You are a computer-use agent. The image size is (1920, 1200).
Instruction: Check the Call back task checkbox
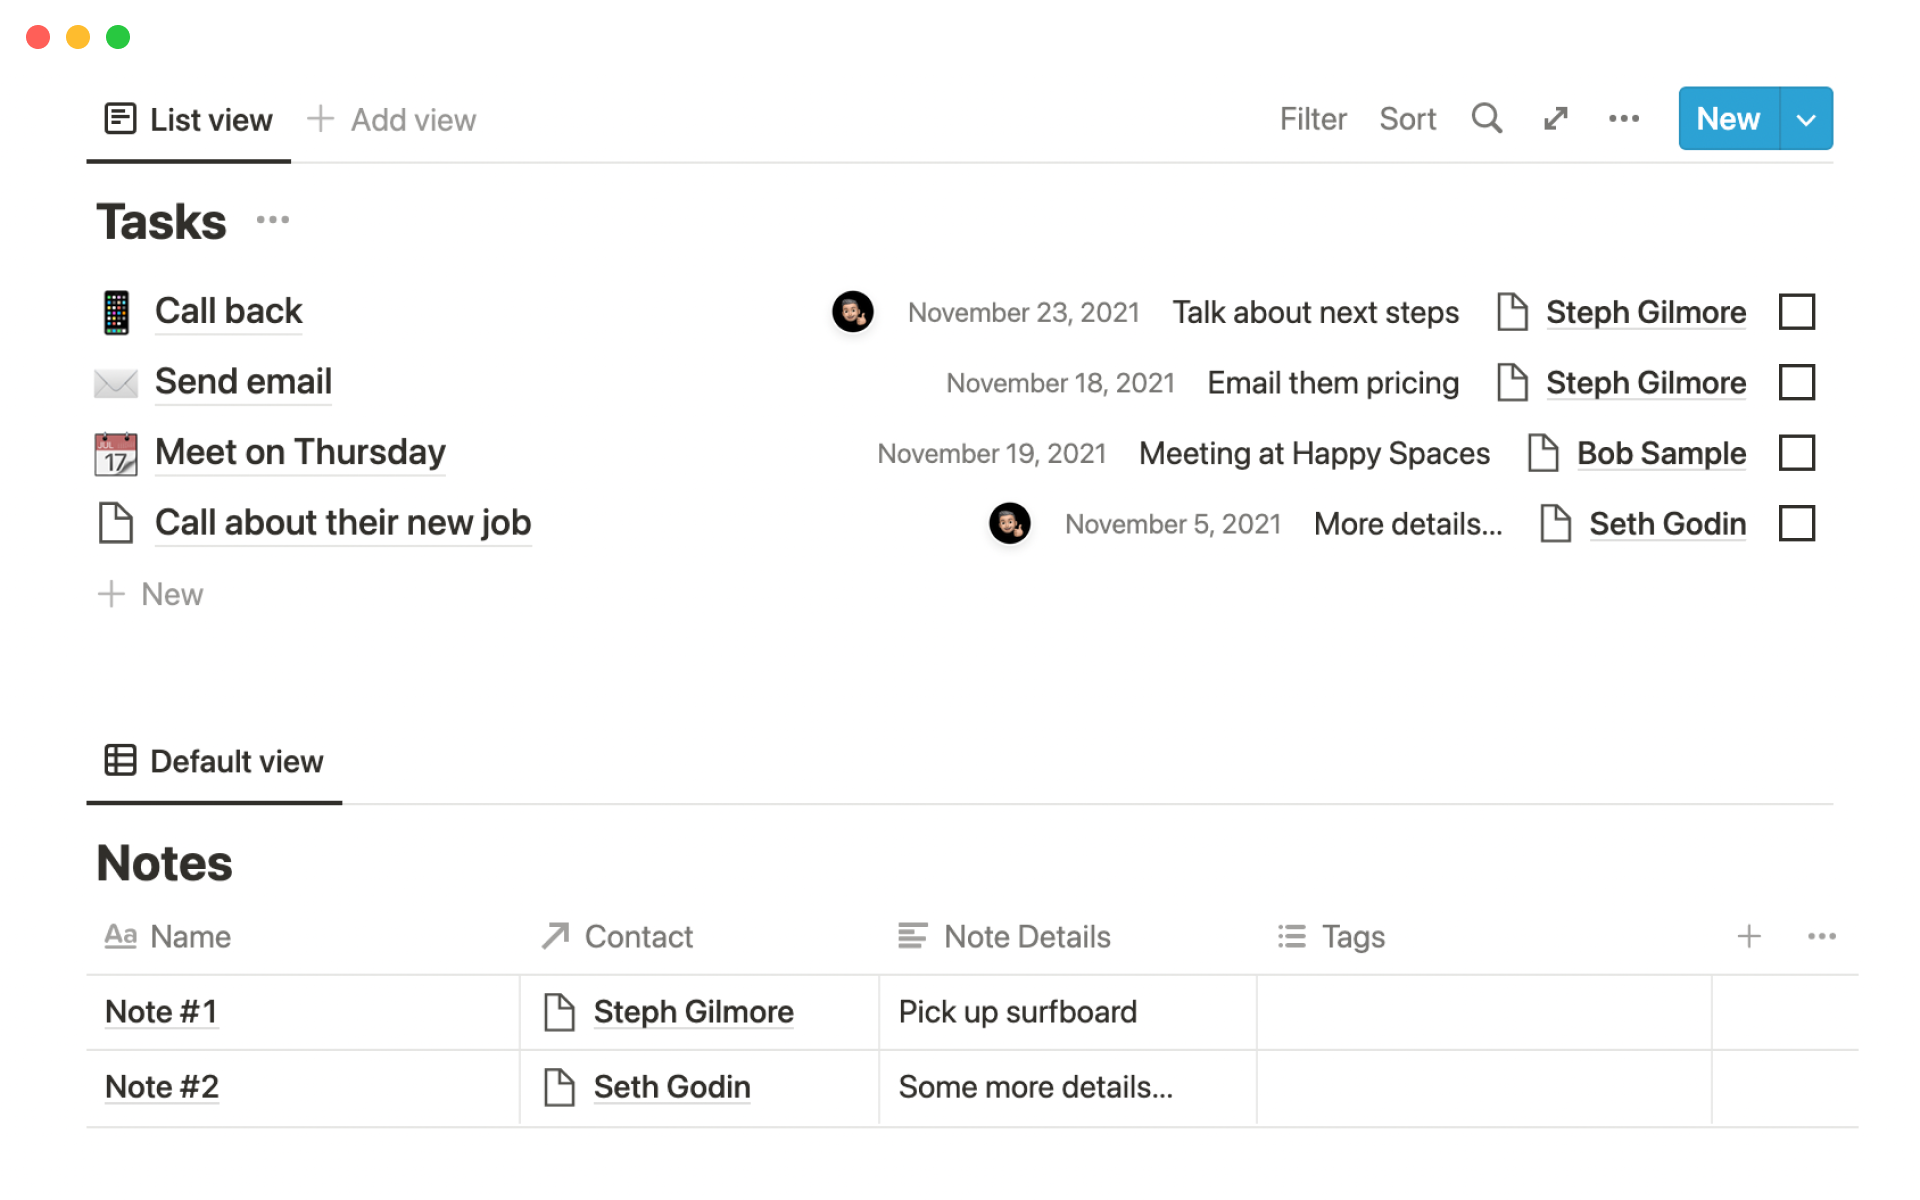1796,312
